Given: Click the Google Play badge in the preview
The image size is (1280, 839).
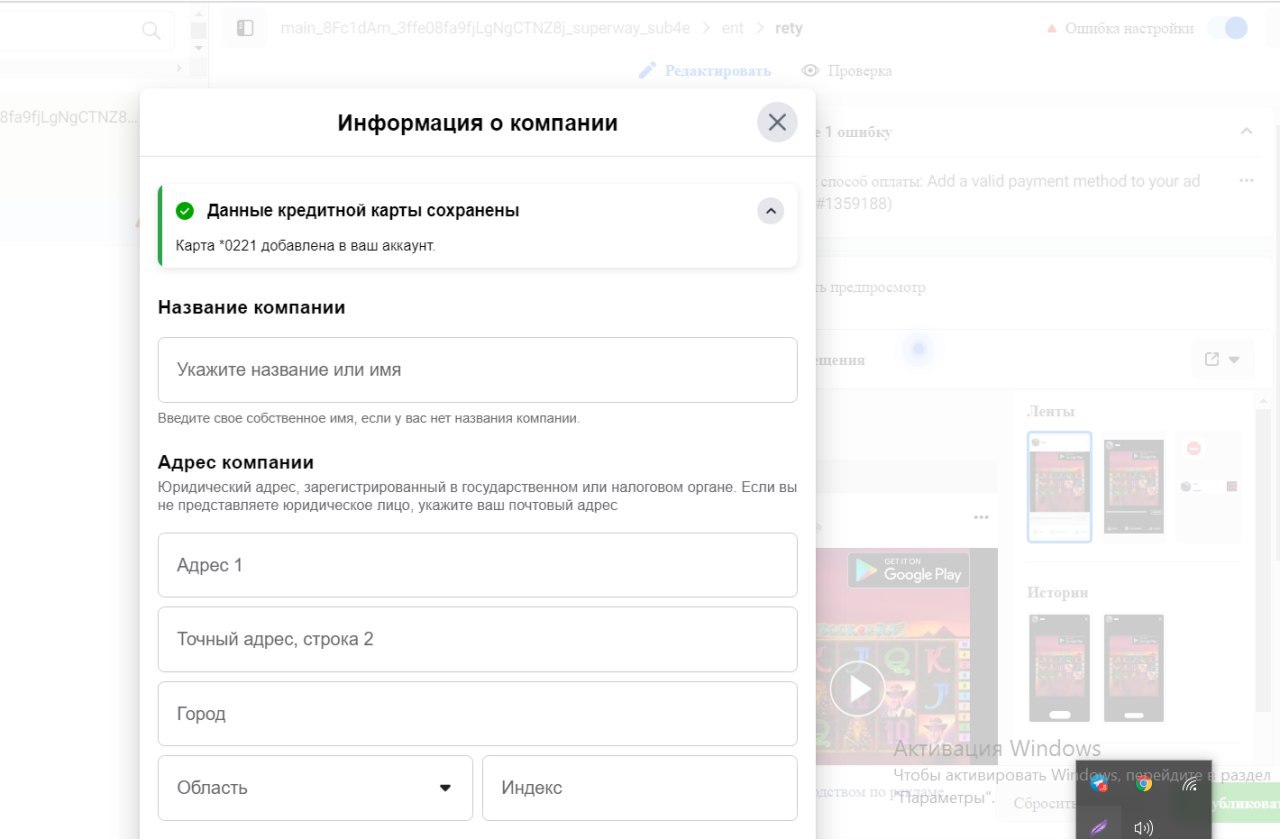Looking at the screenshot, I should pos(909,569).
